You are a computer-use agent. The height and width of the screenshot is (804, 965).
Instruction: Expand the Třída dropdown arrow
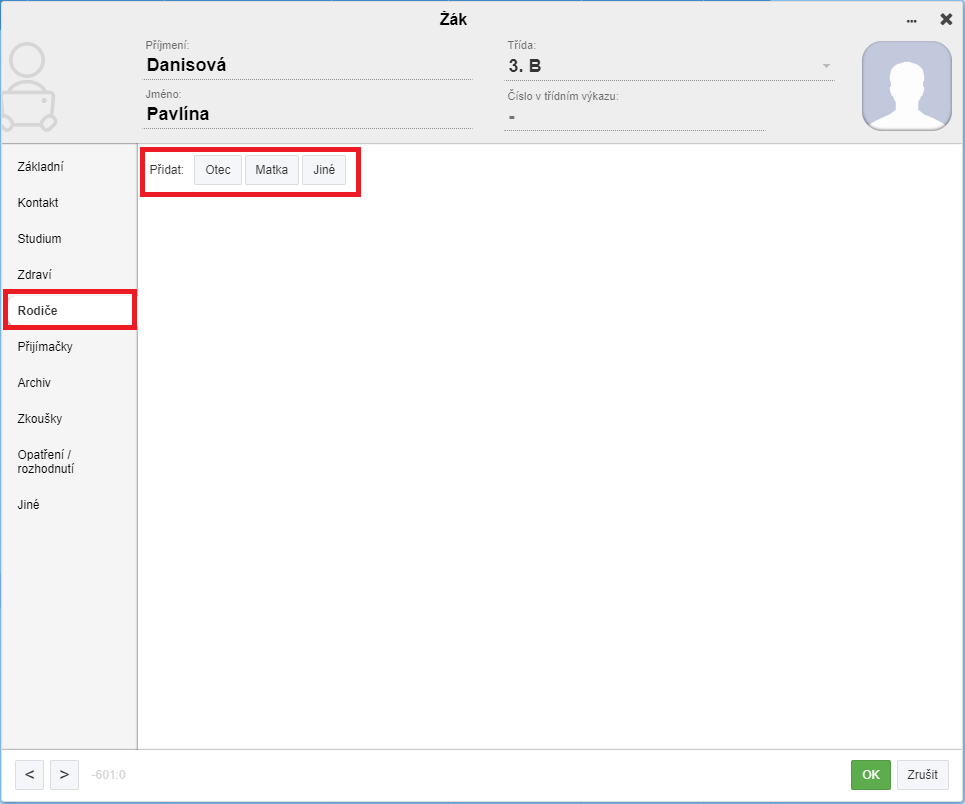click(x=826, y=67)
